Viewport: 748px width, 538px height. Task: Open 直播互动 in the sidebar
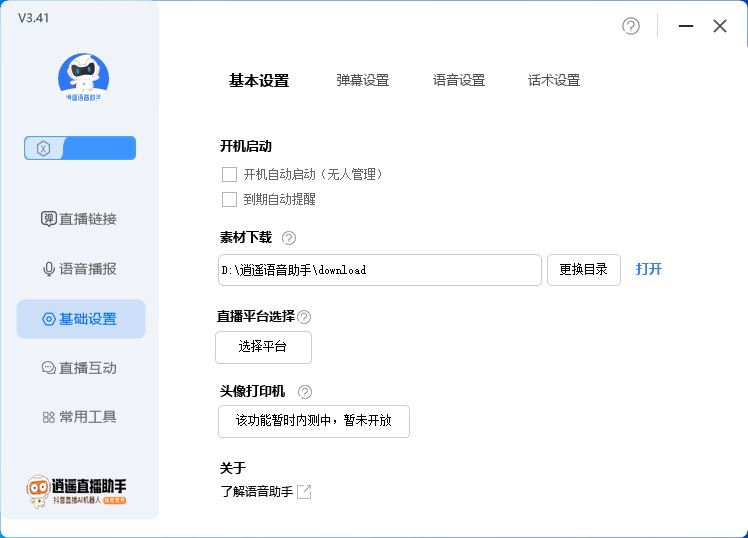80,368
